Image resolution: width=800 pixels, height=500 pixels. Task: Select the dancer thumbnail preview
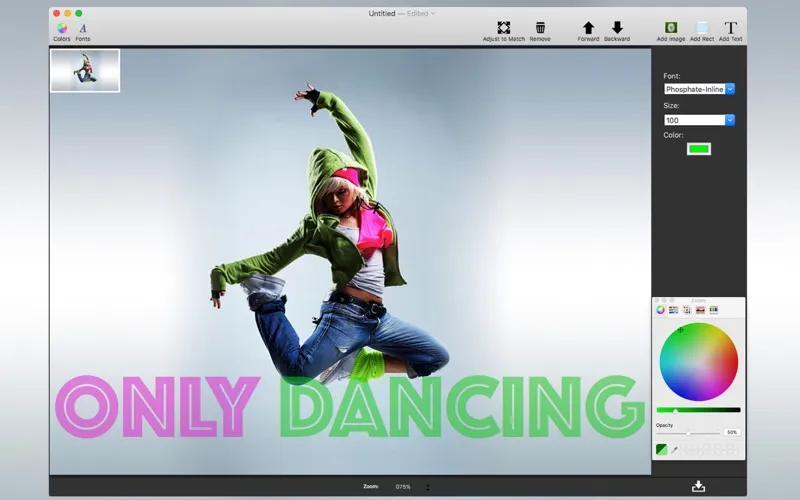(85, 70)
